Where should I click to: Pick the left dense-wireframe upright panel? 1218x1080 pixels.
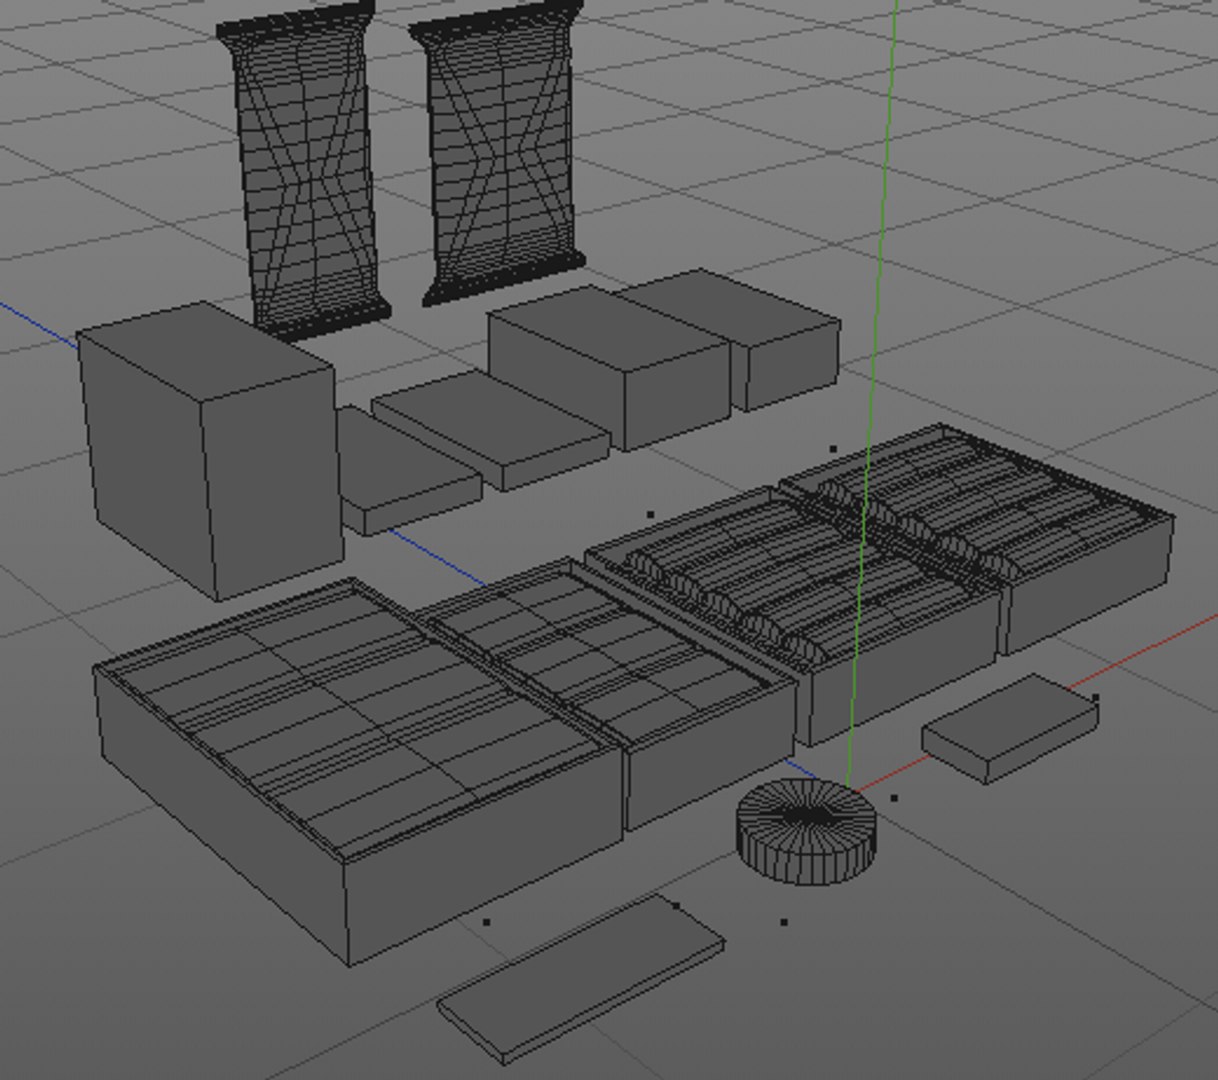(304, 170)
